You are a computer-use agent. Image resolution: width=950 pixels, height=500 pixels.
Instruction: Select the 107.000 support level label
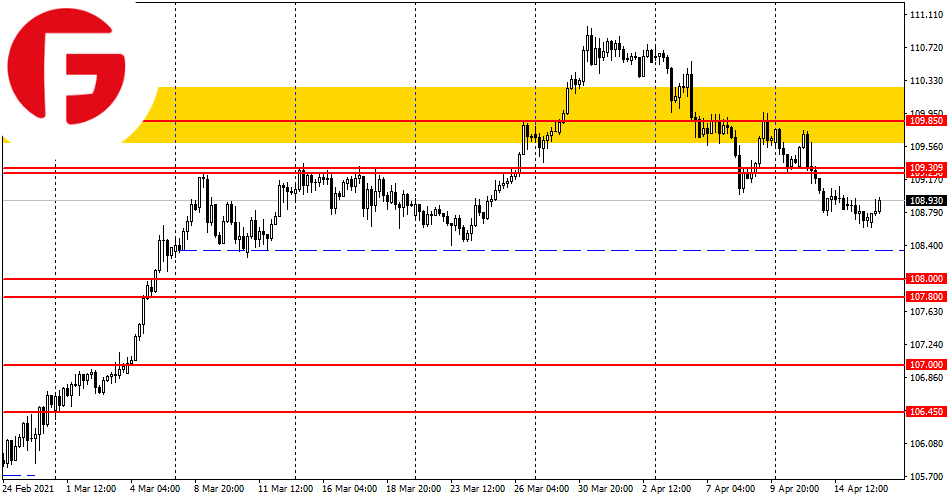coord(925,365)
